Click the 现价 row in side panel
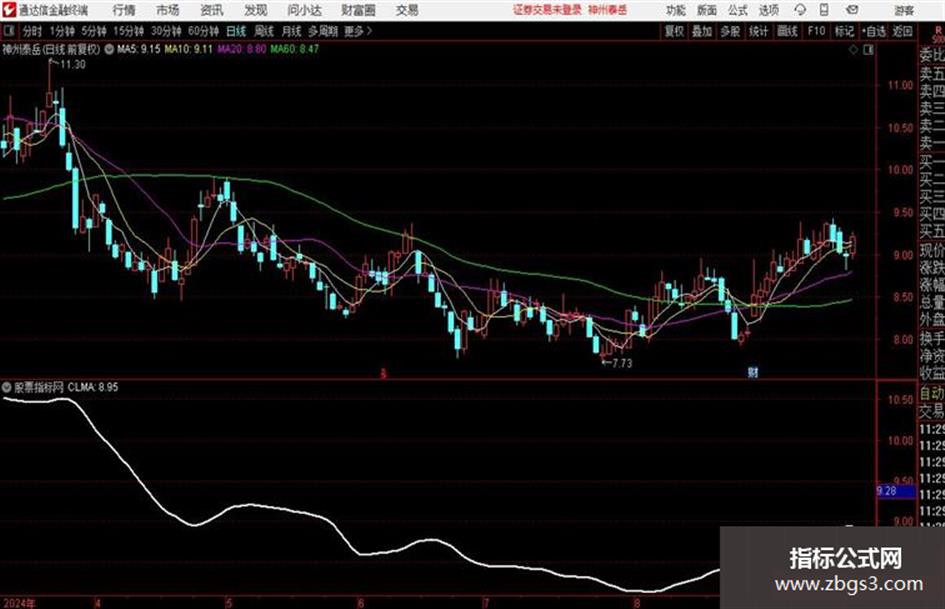Image resolution: width=945 pixels, height=609 pixels. [932, 250]
